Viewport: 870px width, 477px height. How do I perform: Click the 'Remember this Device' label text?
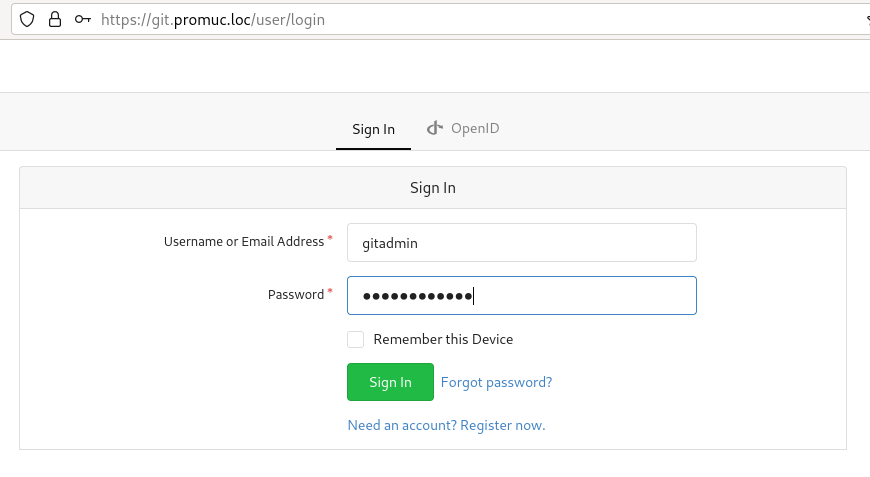click(x=443, y=339)
